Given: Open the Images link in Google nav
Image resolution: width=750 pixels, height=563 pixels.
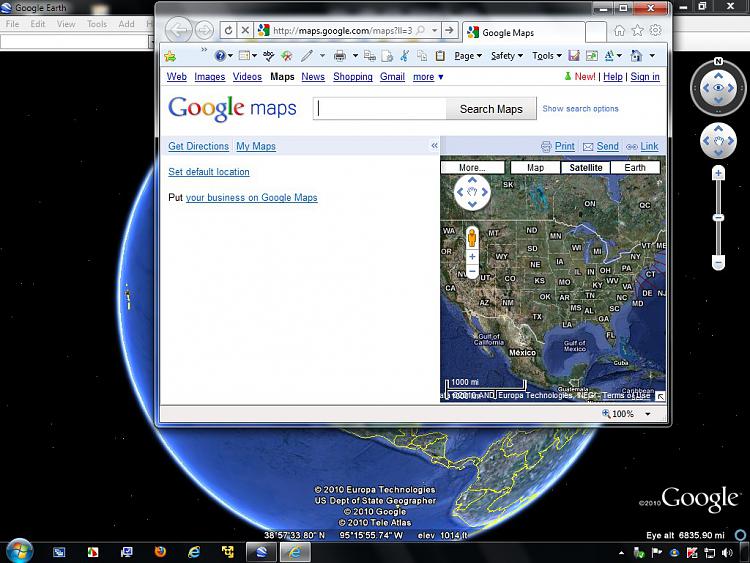Looking at the screenshot, I should point(210,77).
